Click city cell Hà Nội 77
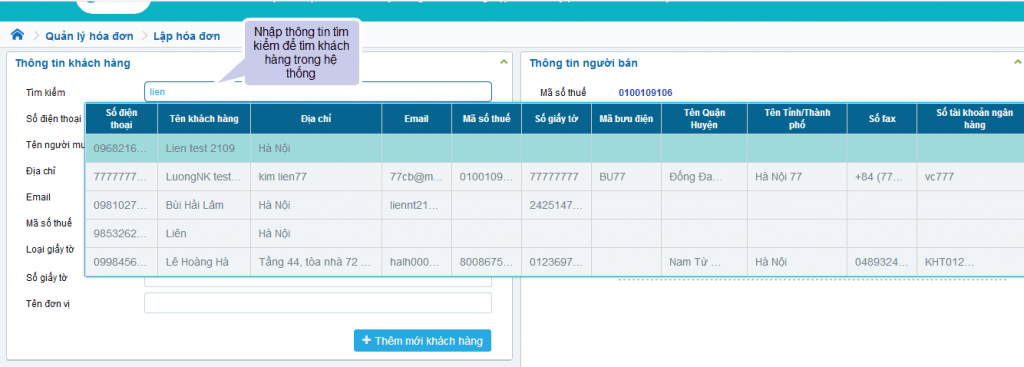 pos(797,176)
